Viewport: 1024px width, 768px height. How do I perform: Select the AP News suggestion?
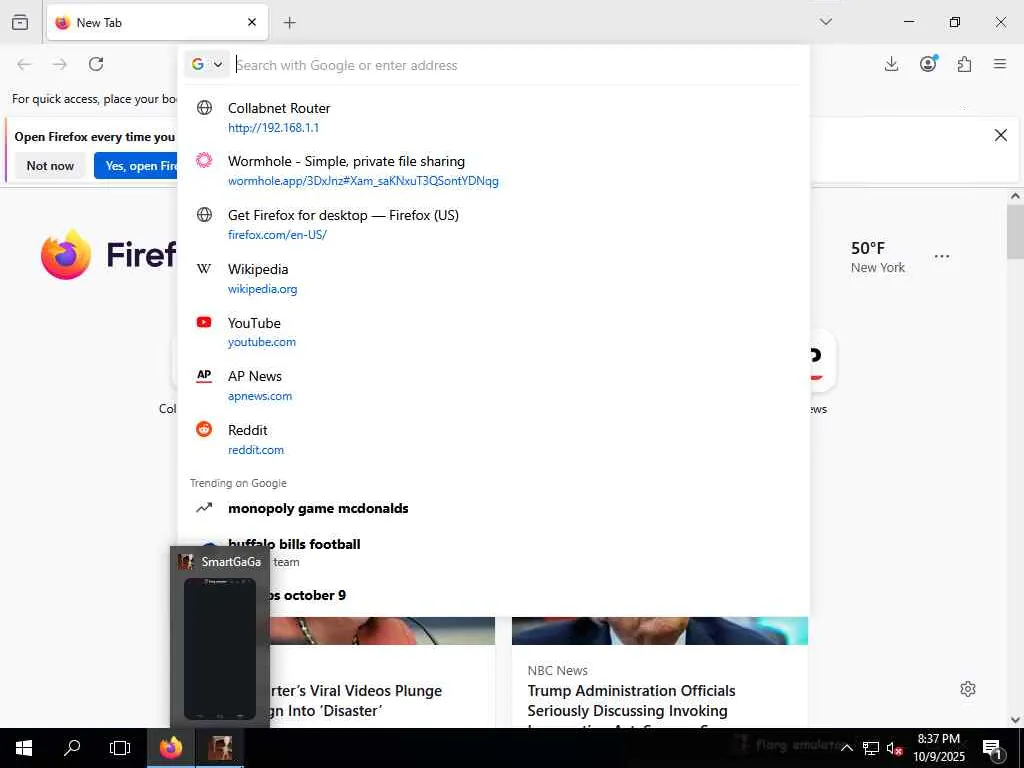coord(494,385)
